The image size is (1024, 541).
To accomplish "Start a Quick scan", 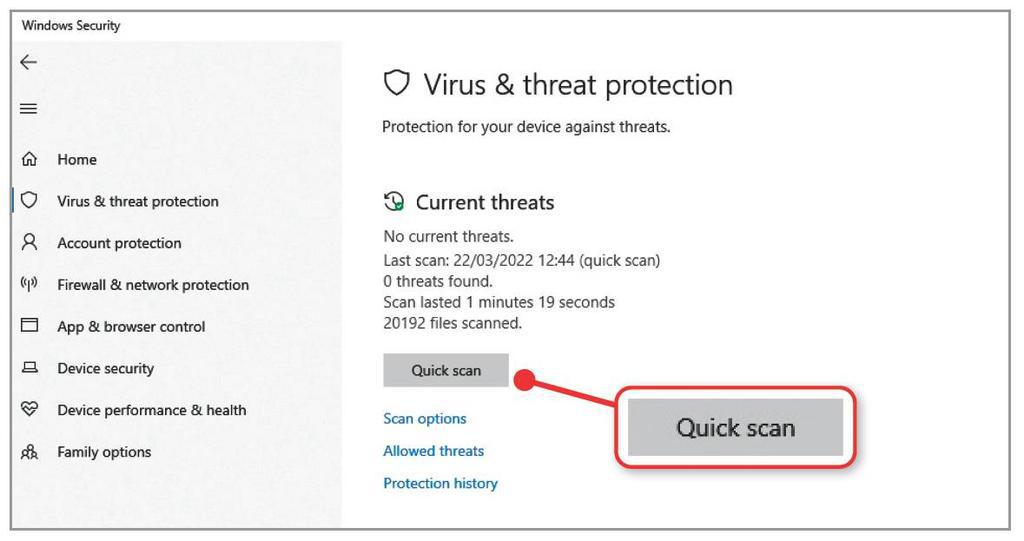I will point(446,370).
